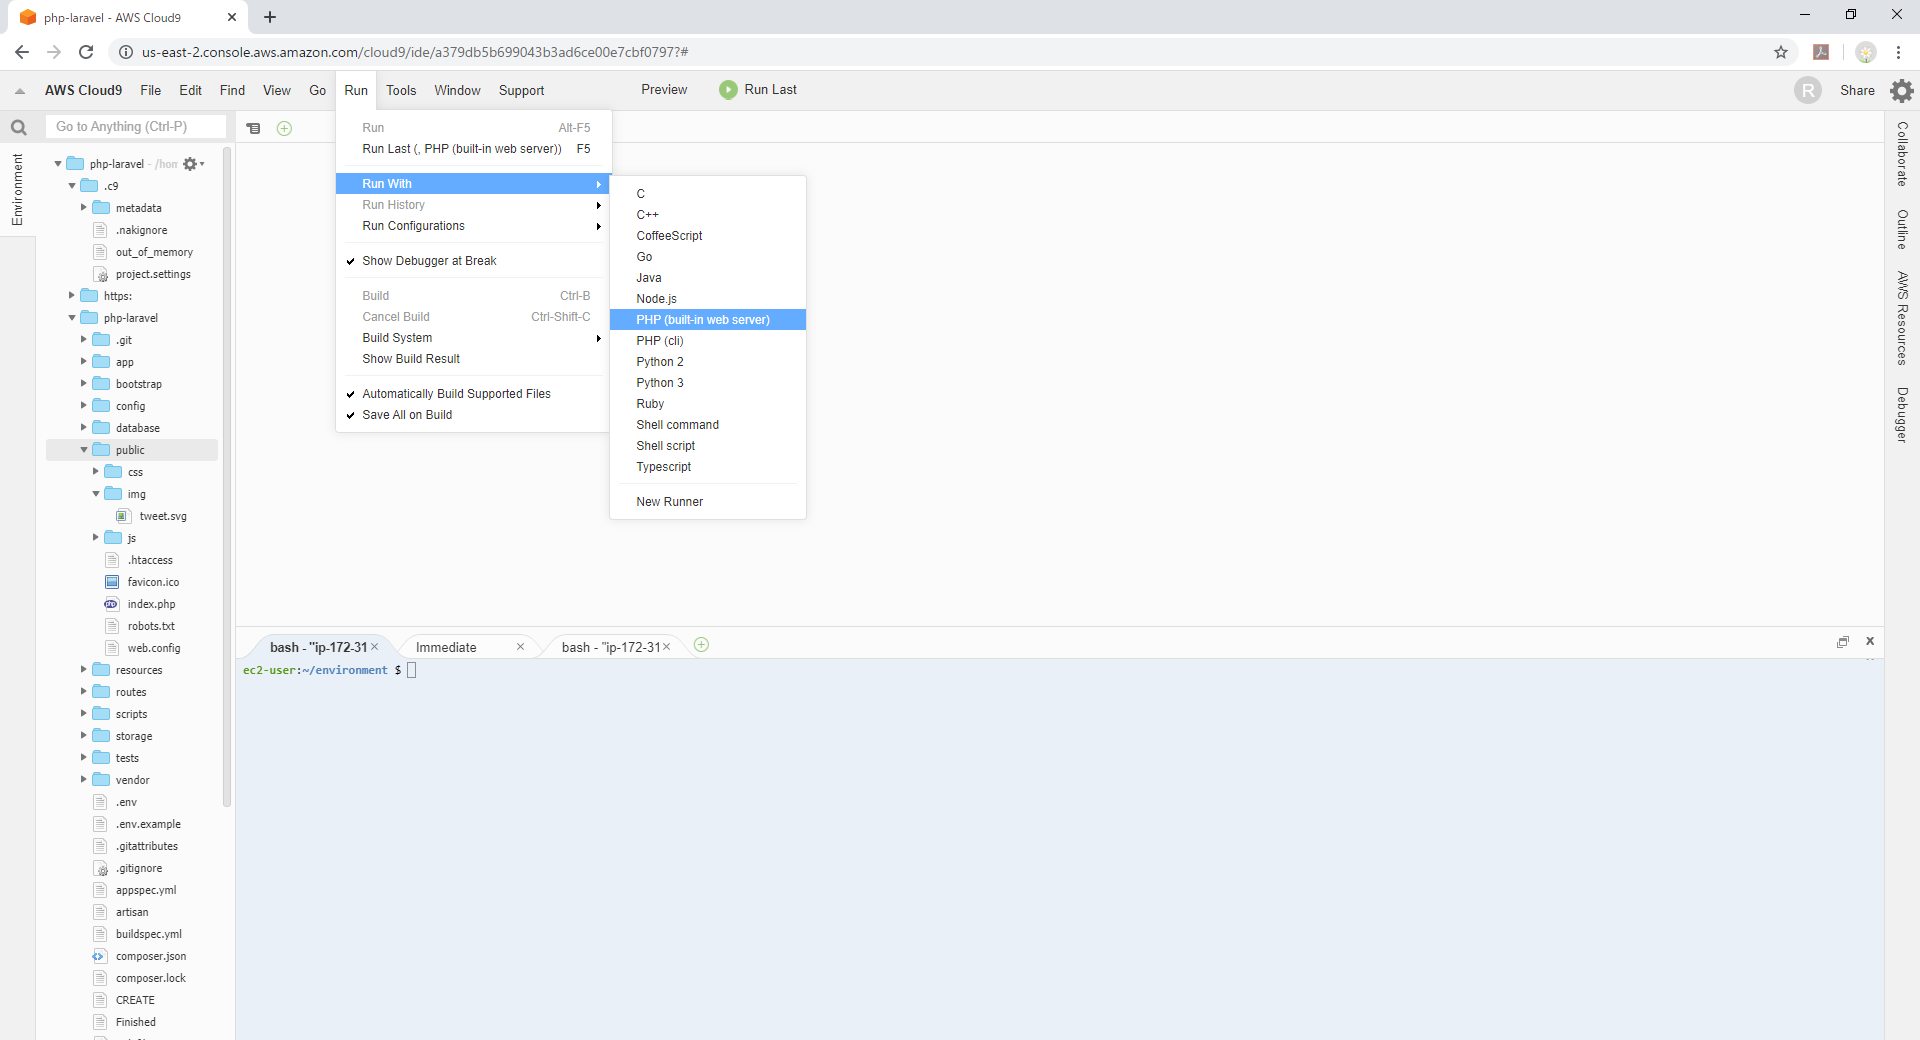This screenshot has height=1040, width=1920.
Task: Click the green Run Last play icon
Action: pyautogui.click(x=728, y=90)
